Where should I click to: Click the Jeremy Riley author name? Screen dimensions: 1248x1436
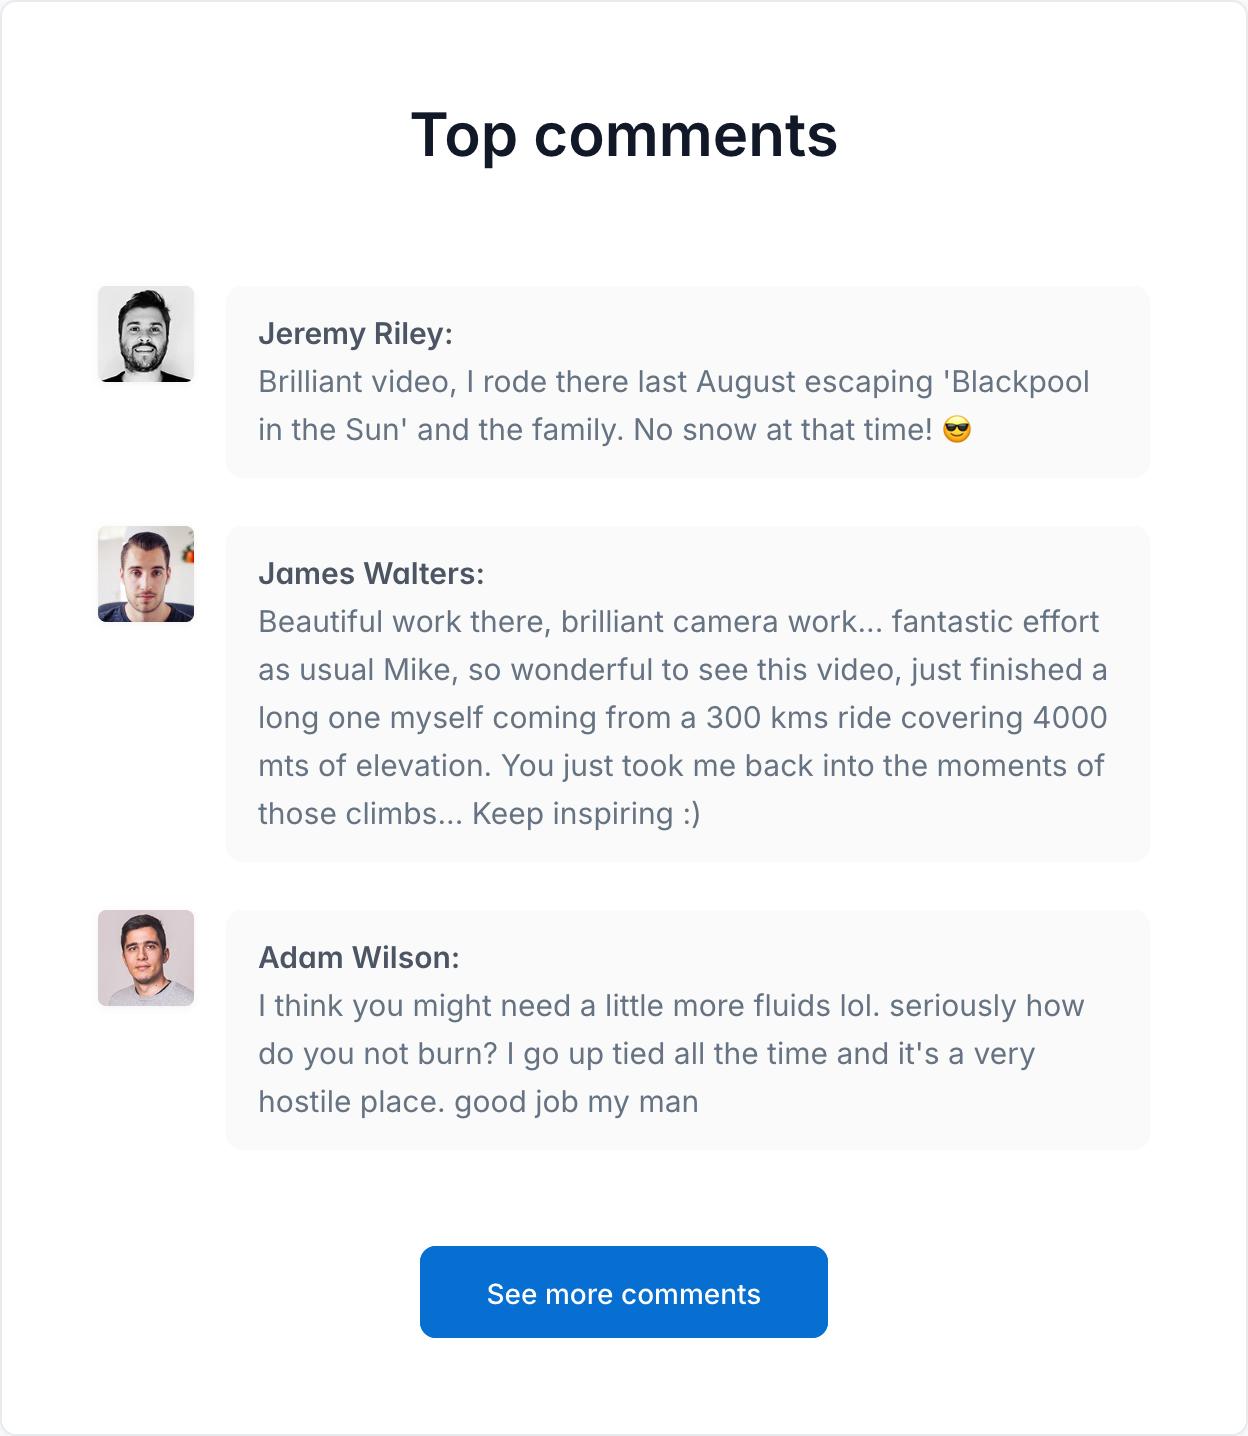(355, 334)
